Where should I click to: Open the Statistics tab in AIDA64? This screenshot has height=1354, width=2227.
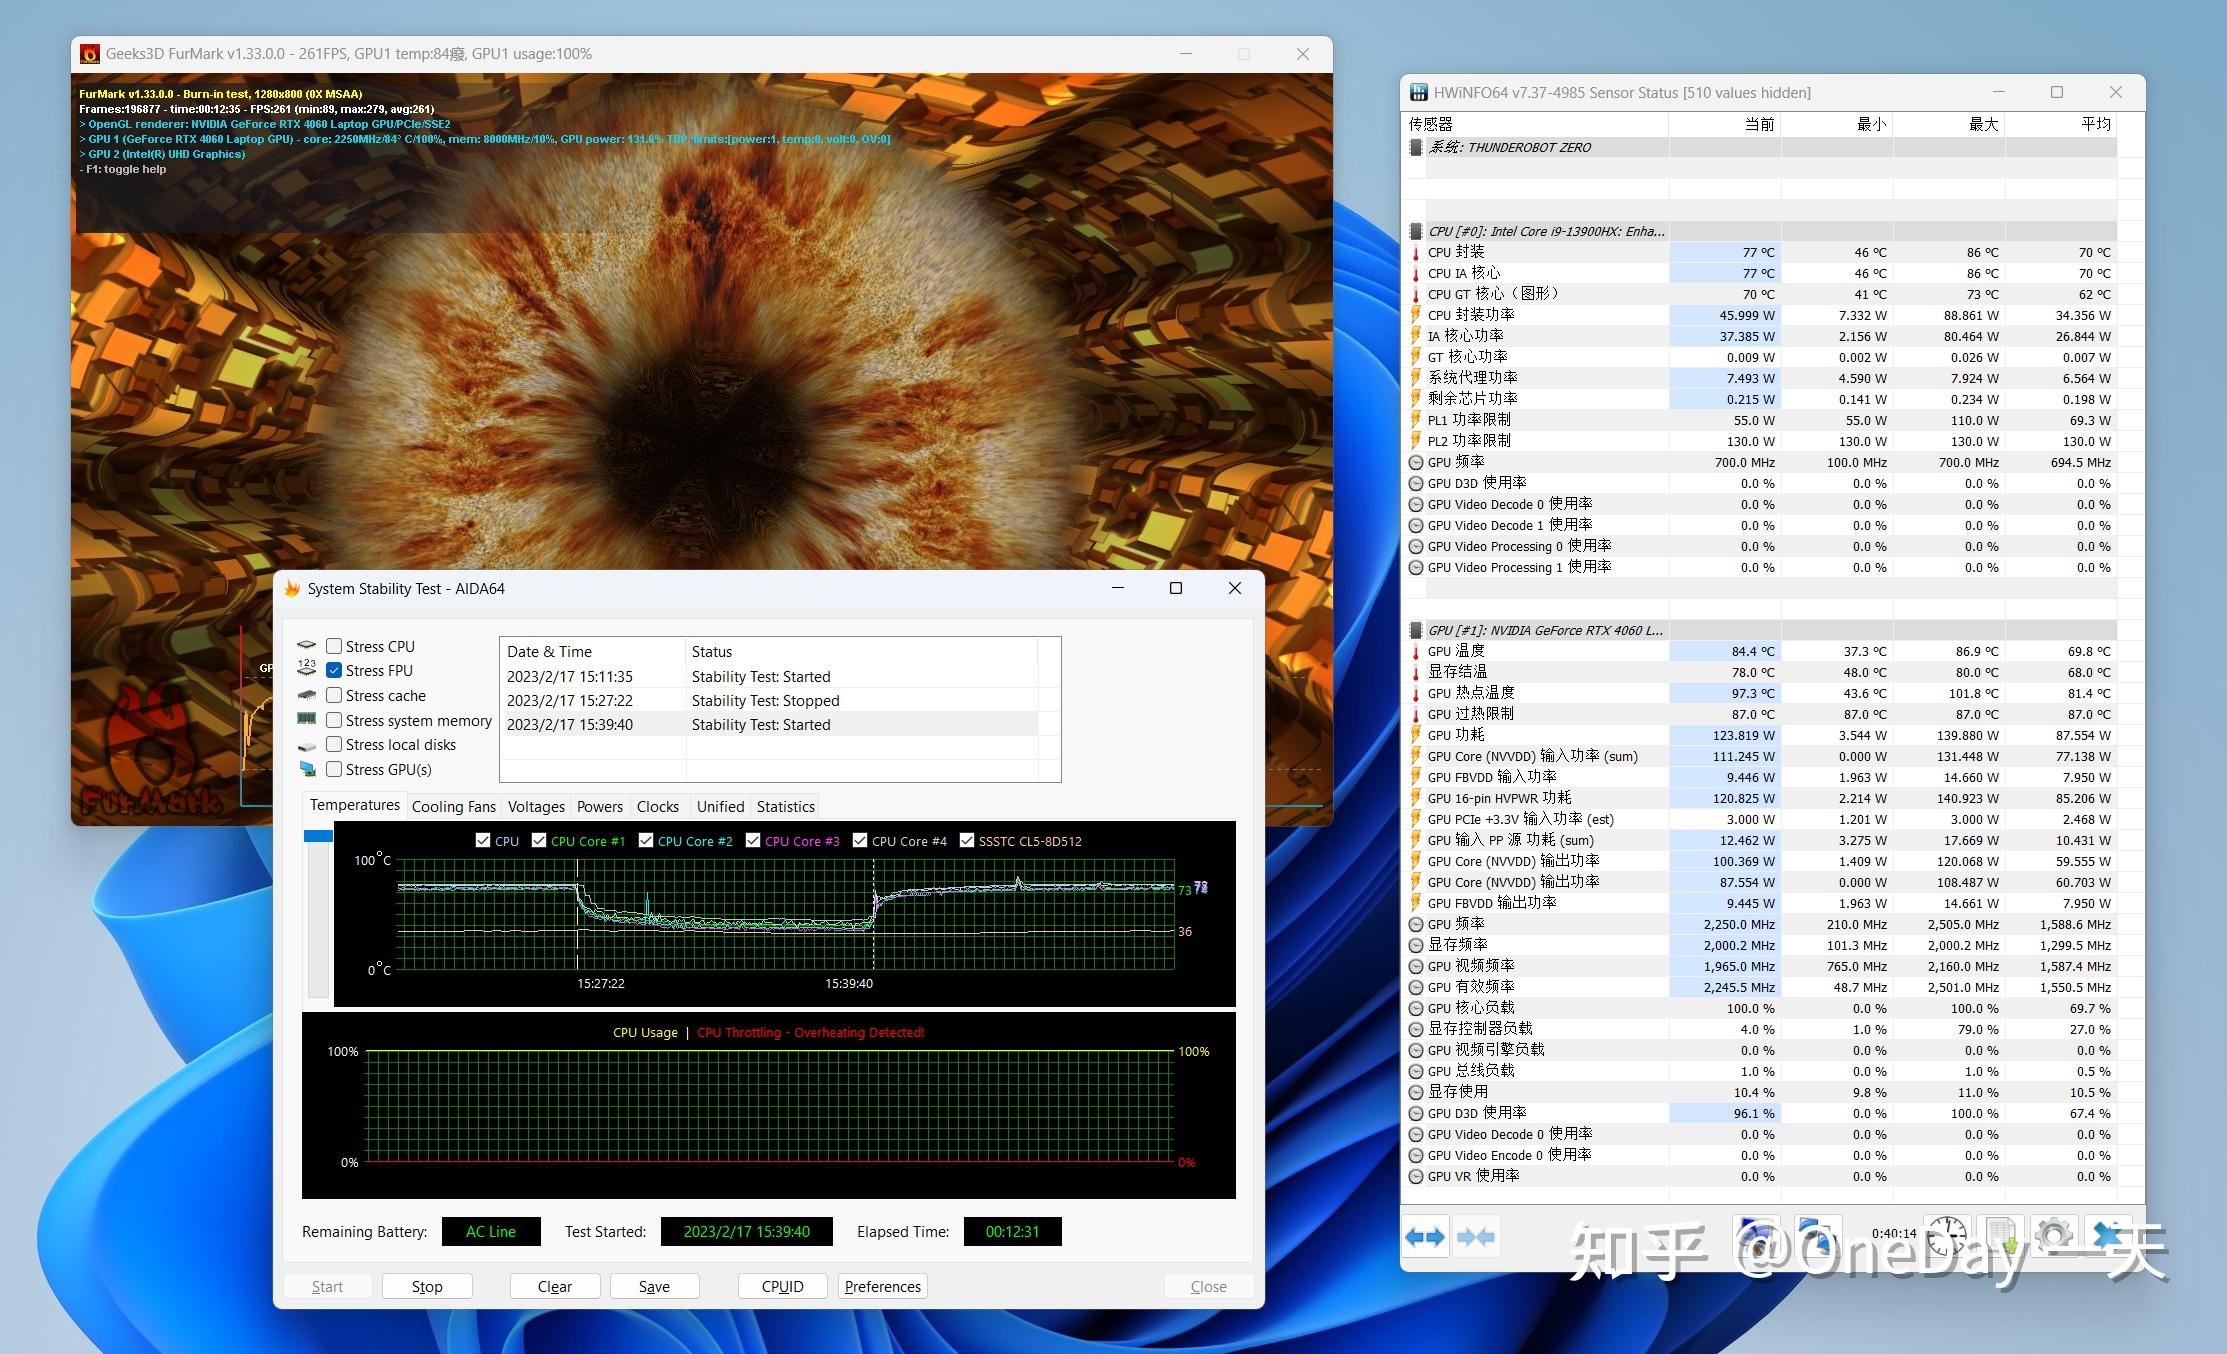(785, 806)
